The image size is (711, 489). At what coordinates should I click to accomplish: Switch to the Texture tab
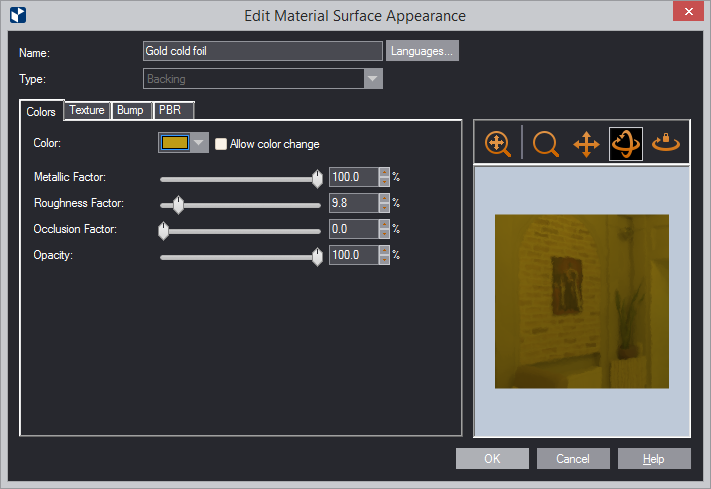point(87,110)
